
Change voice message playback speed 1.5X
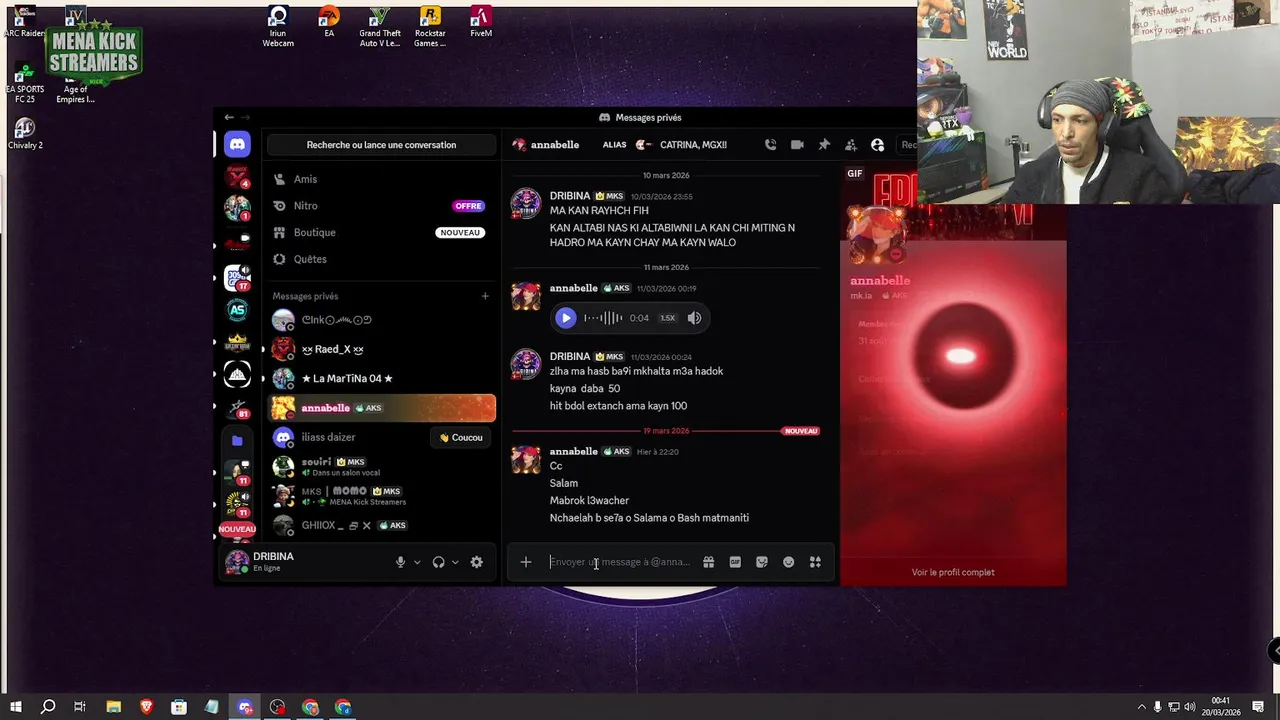click(667, 318)
